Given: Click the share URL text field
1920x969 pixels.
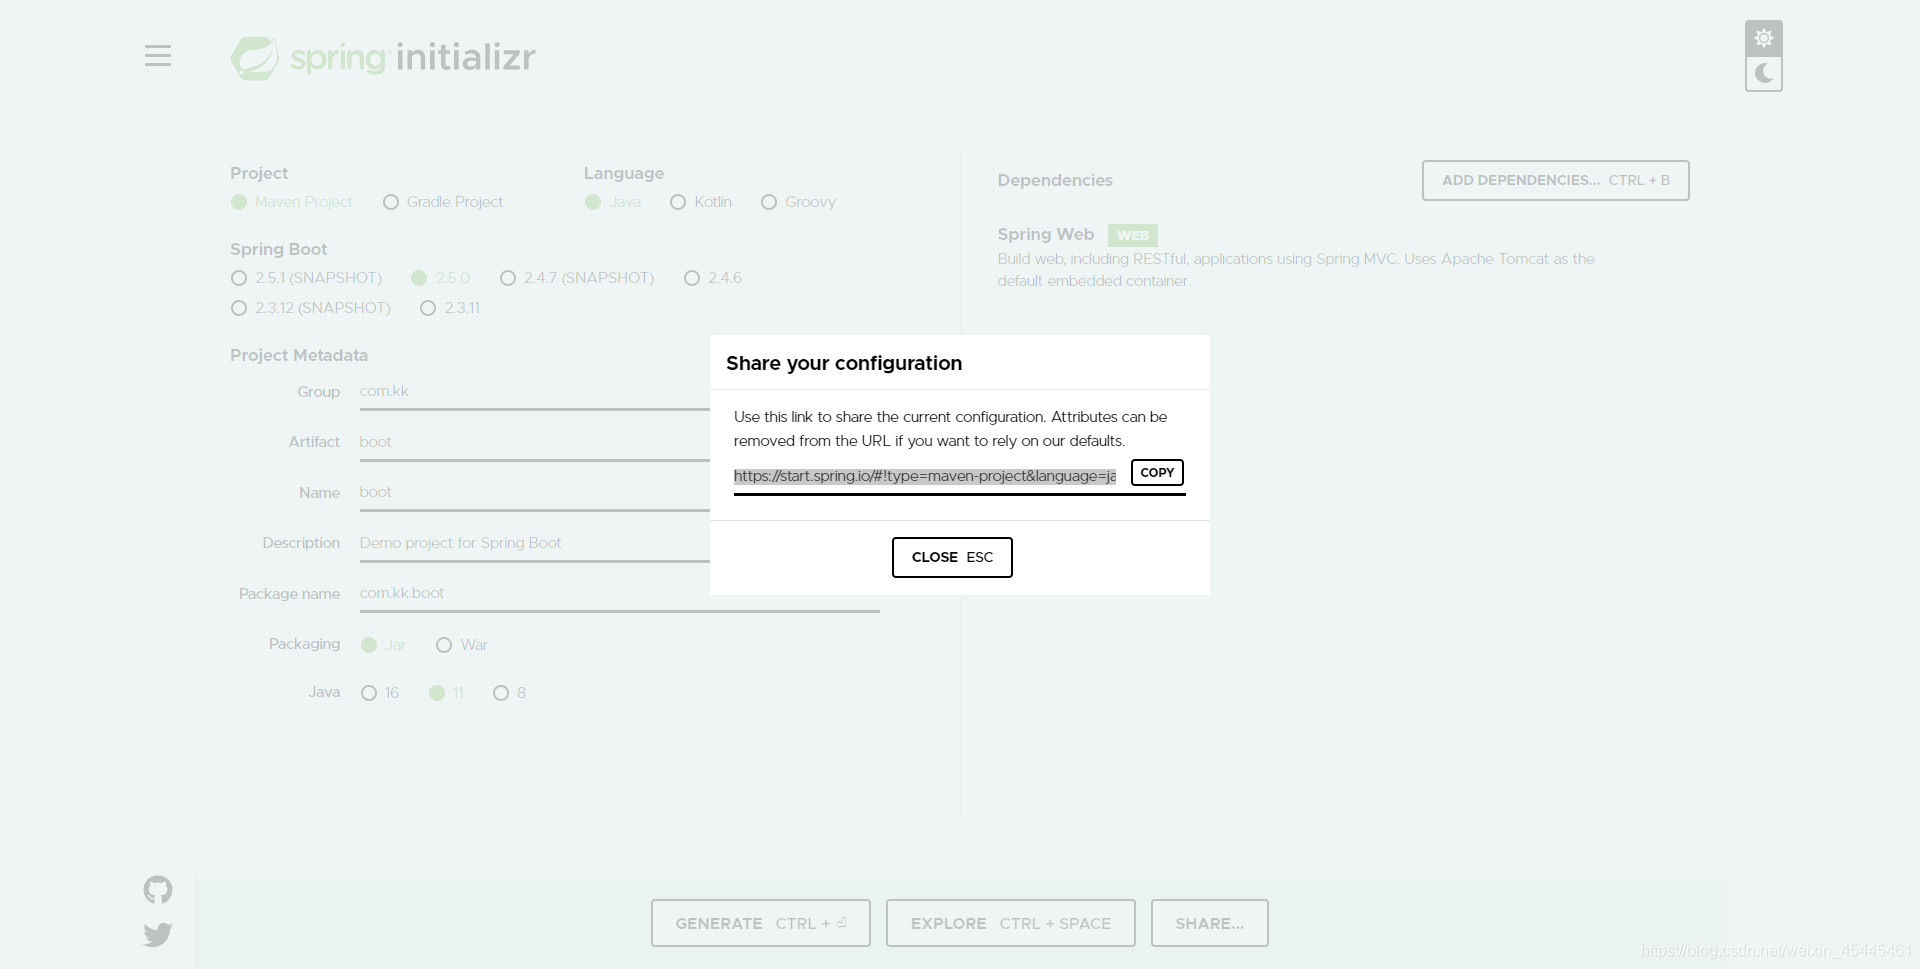Looking at the screenshot, I should (925, 476).
